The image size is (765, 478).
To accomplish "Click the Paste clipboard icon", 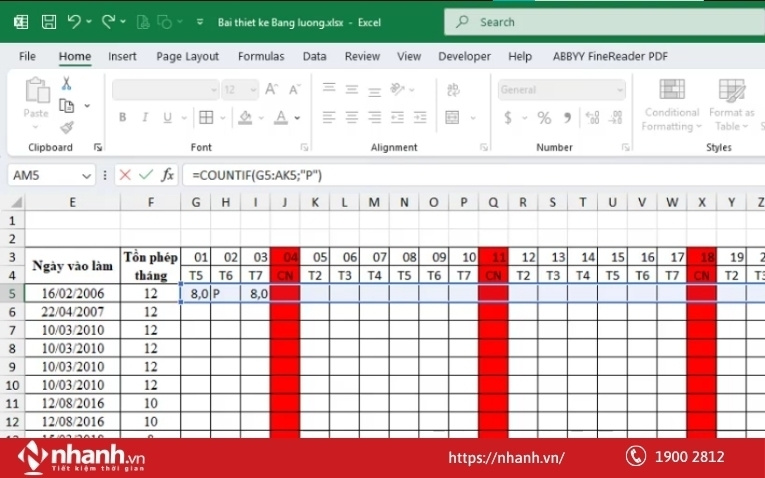I will click(37, 91).
